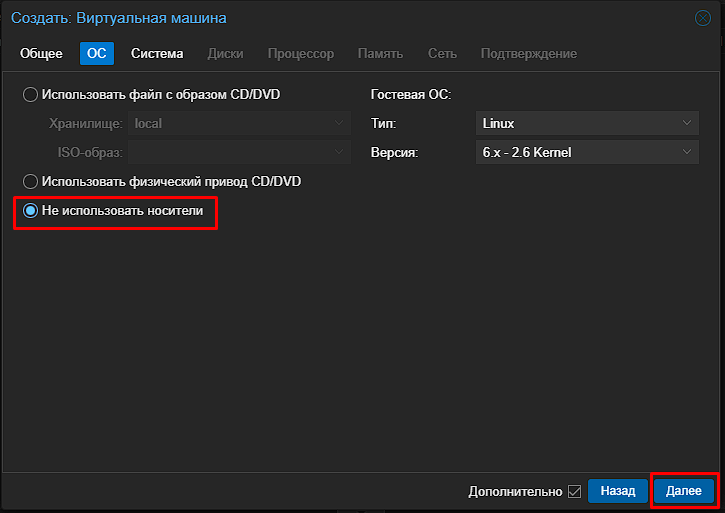Viewport: 725px width, 513px height.
Task: Open the 'Хранилище' local storage dropdown
Action: pos(239,123)
